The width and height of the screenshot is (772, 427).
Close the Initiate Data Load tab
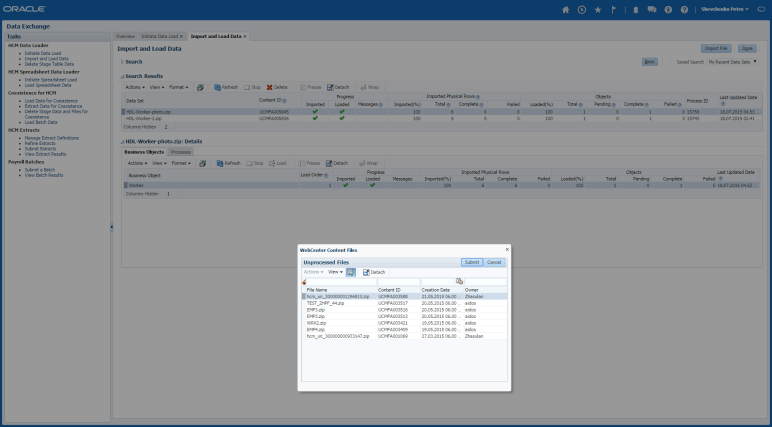tap(181, 36)
